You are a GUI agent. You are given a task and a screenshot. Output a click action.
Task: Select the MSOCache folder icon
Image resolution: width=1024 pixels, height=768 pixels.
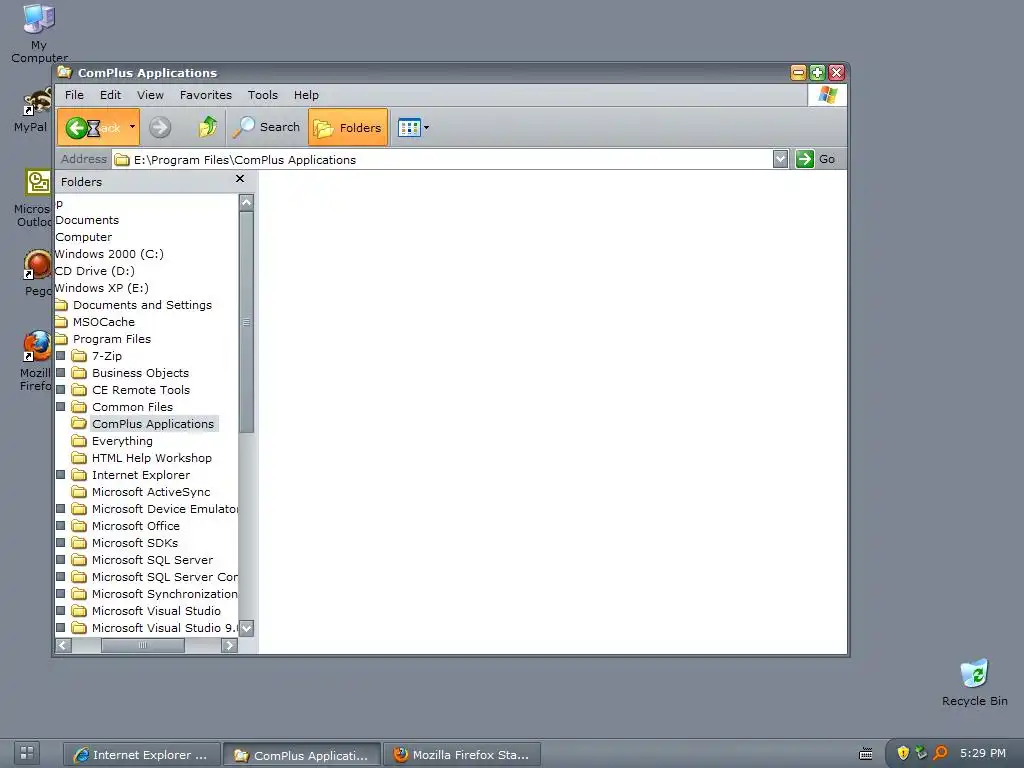click(x=62, y=322)
